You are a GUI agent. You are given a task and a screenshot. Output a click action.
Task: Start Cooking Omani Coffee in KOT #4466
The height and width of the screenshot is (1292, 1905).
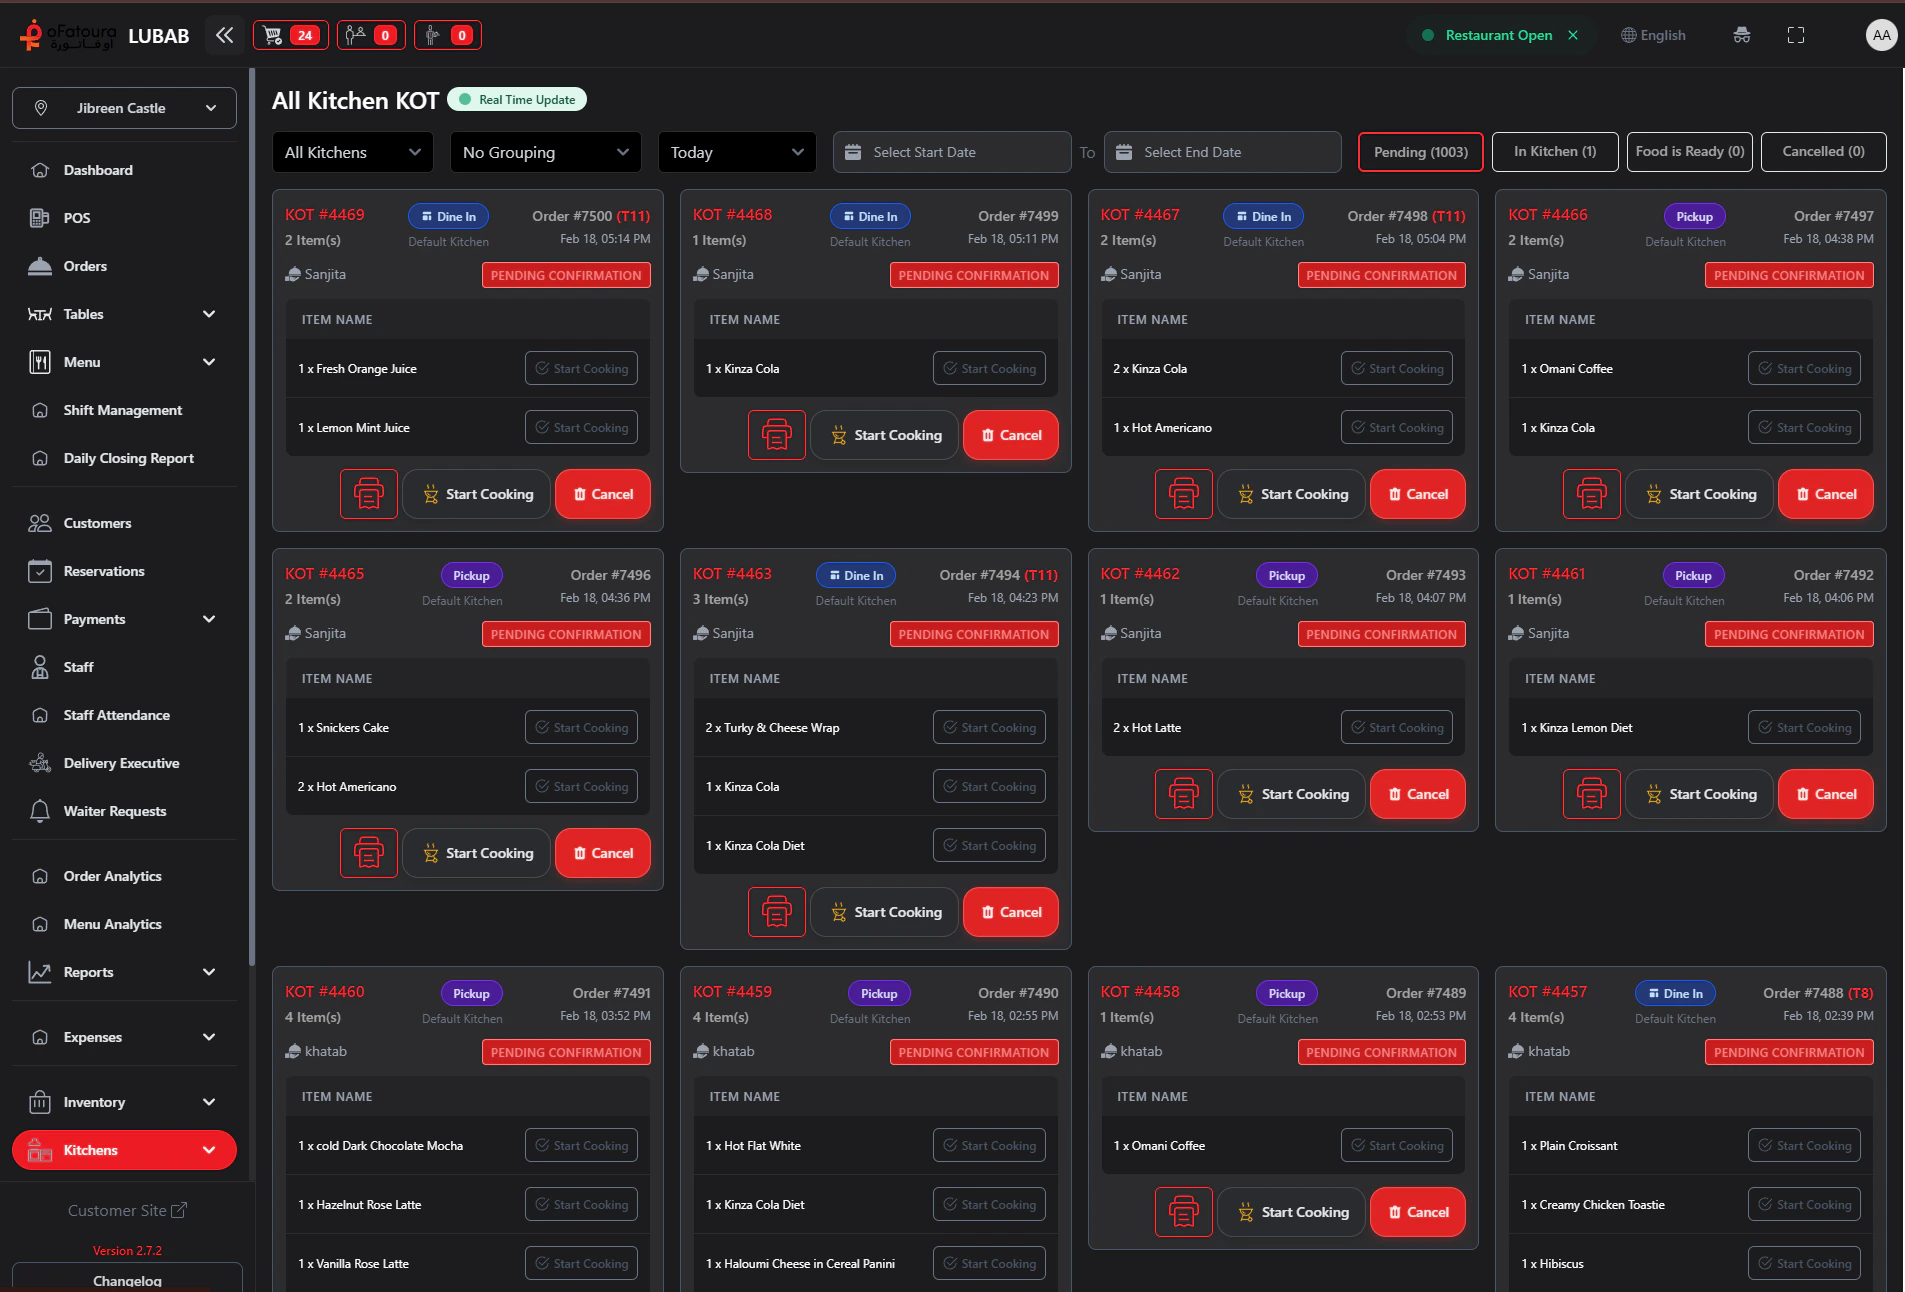pos(1804,368)
